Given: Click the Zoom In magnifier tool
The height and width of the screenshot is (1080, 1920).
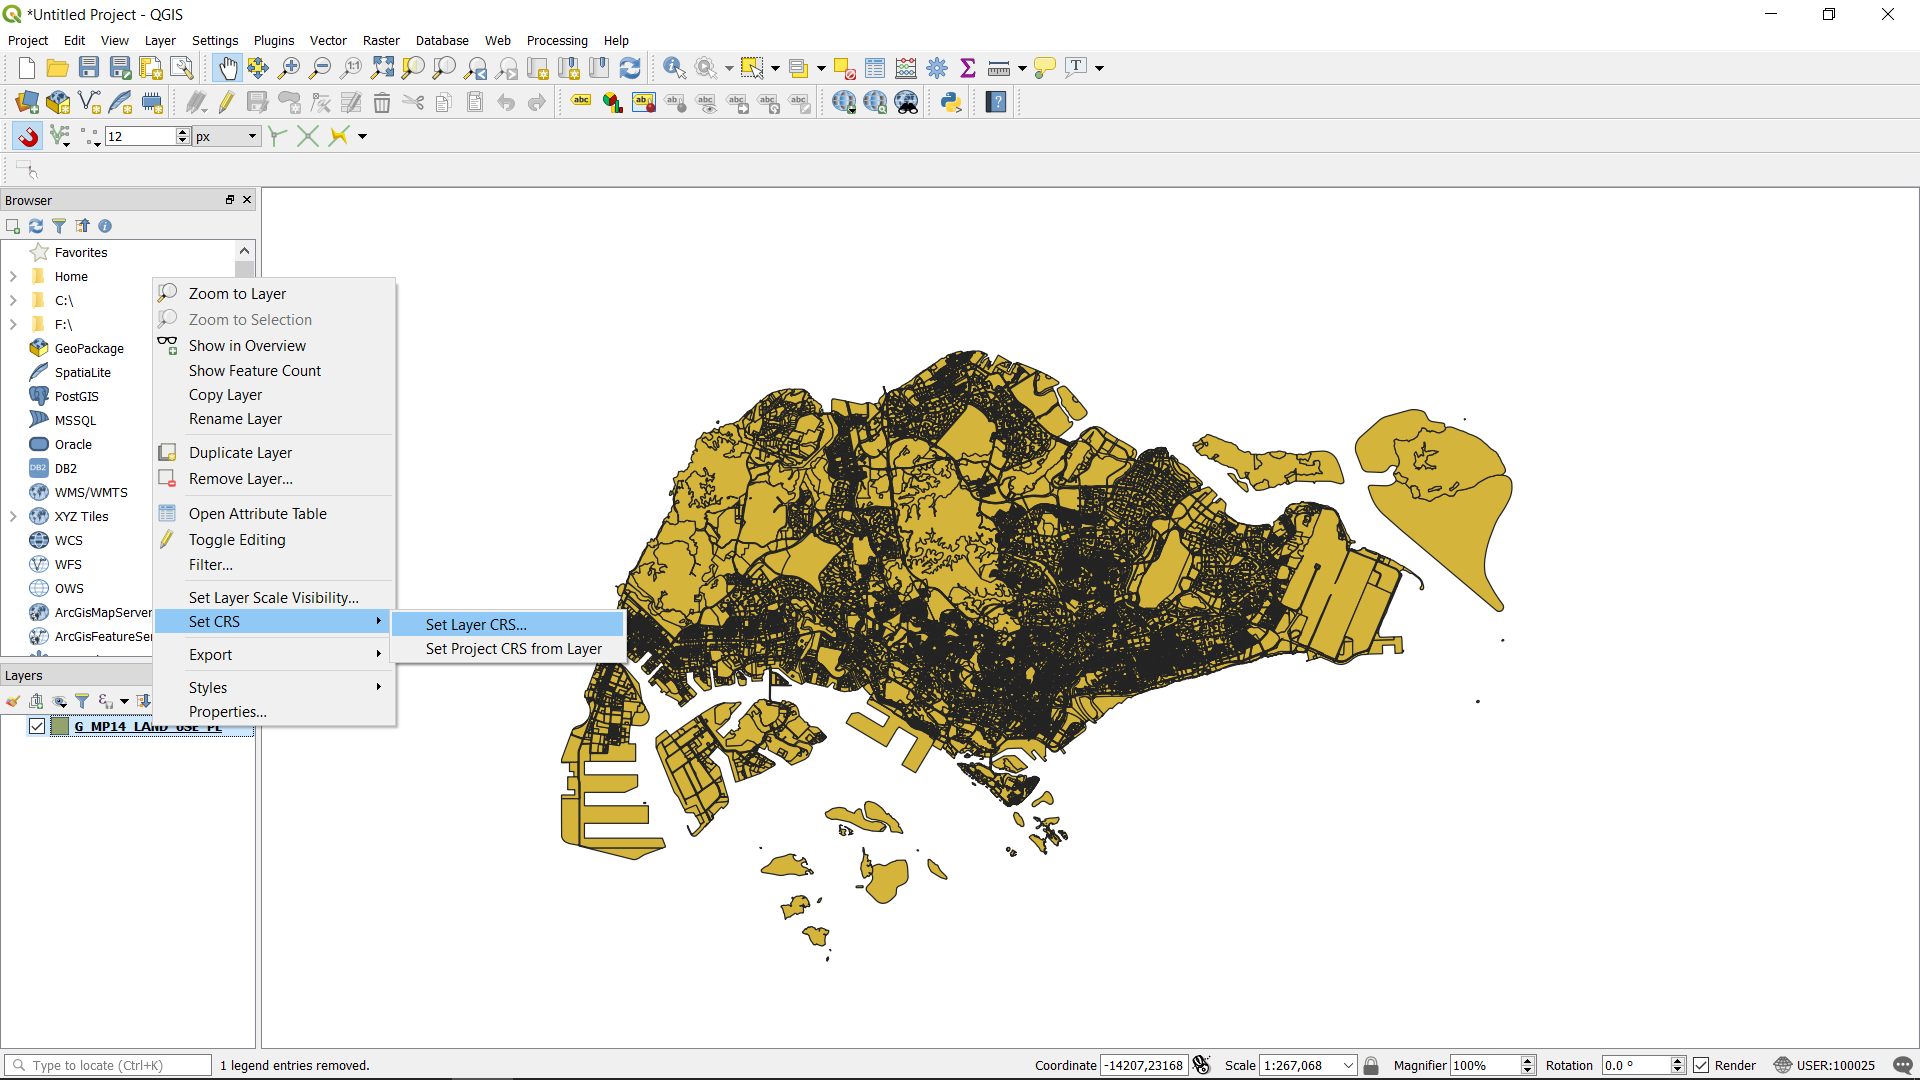Looking at the screenshot, I should [289, 68].
